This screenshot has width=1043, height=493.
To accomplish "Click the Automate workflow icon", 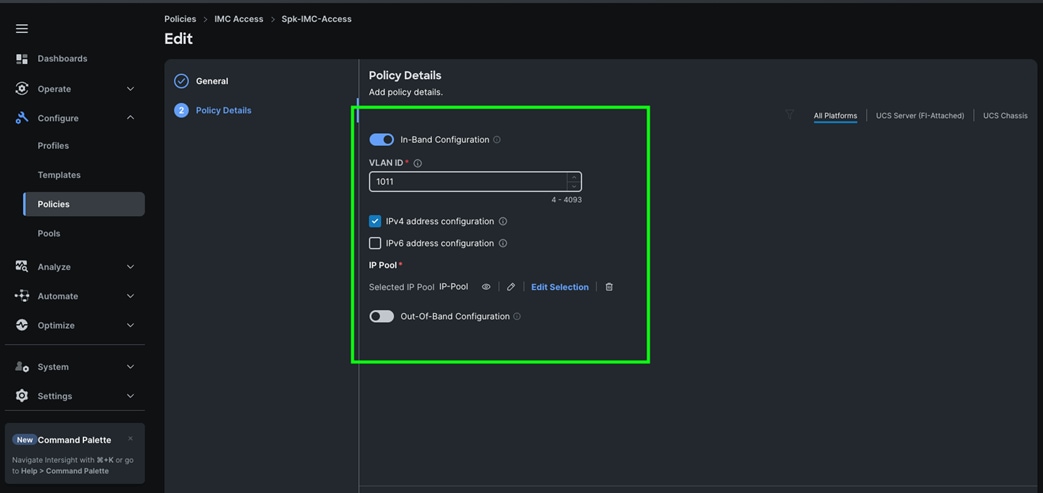I will coord(22,296).
